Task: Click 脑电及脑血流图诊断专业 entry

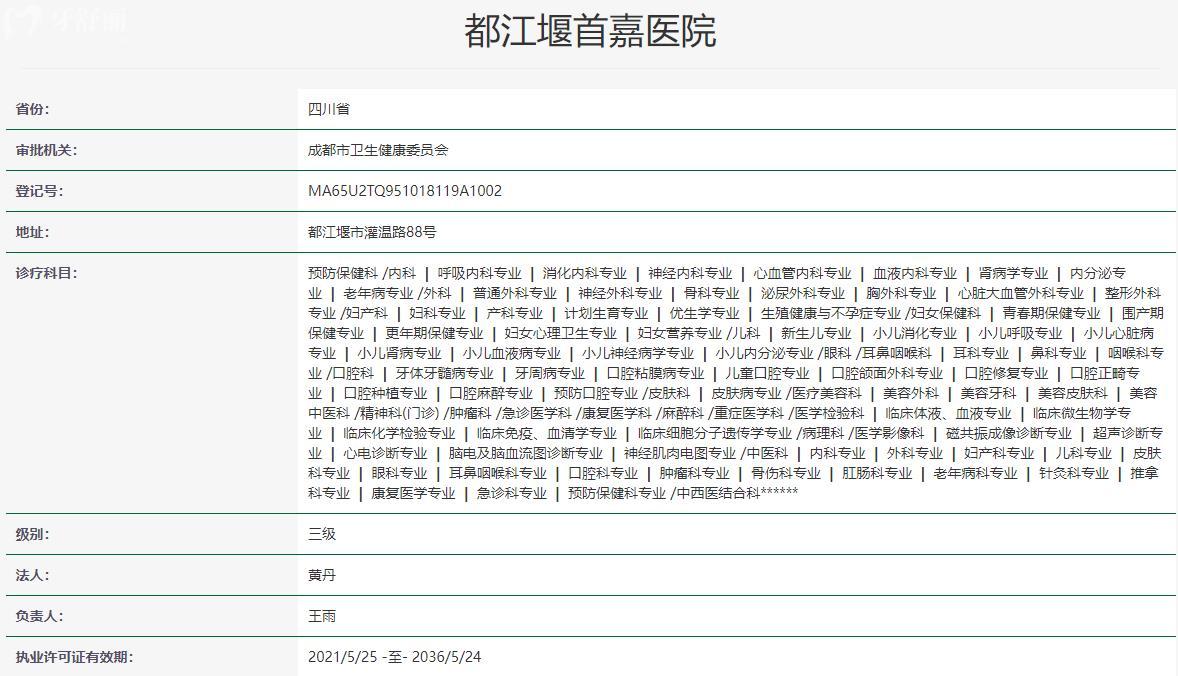Action: click(x=525, y=454)
